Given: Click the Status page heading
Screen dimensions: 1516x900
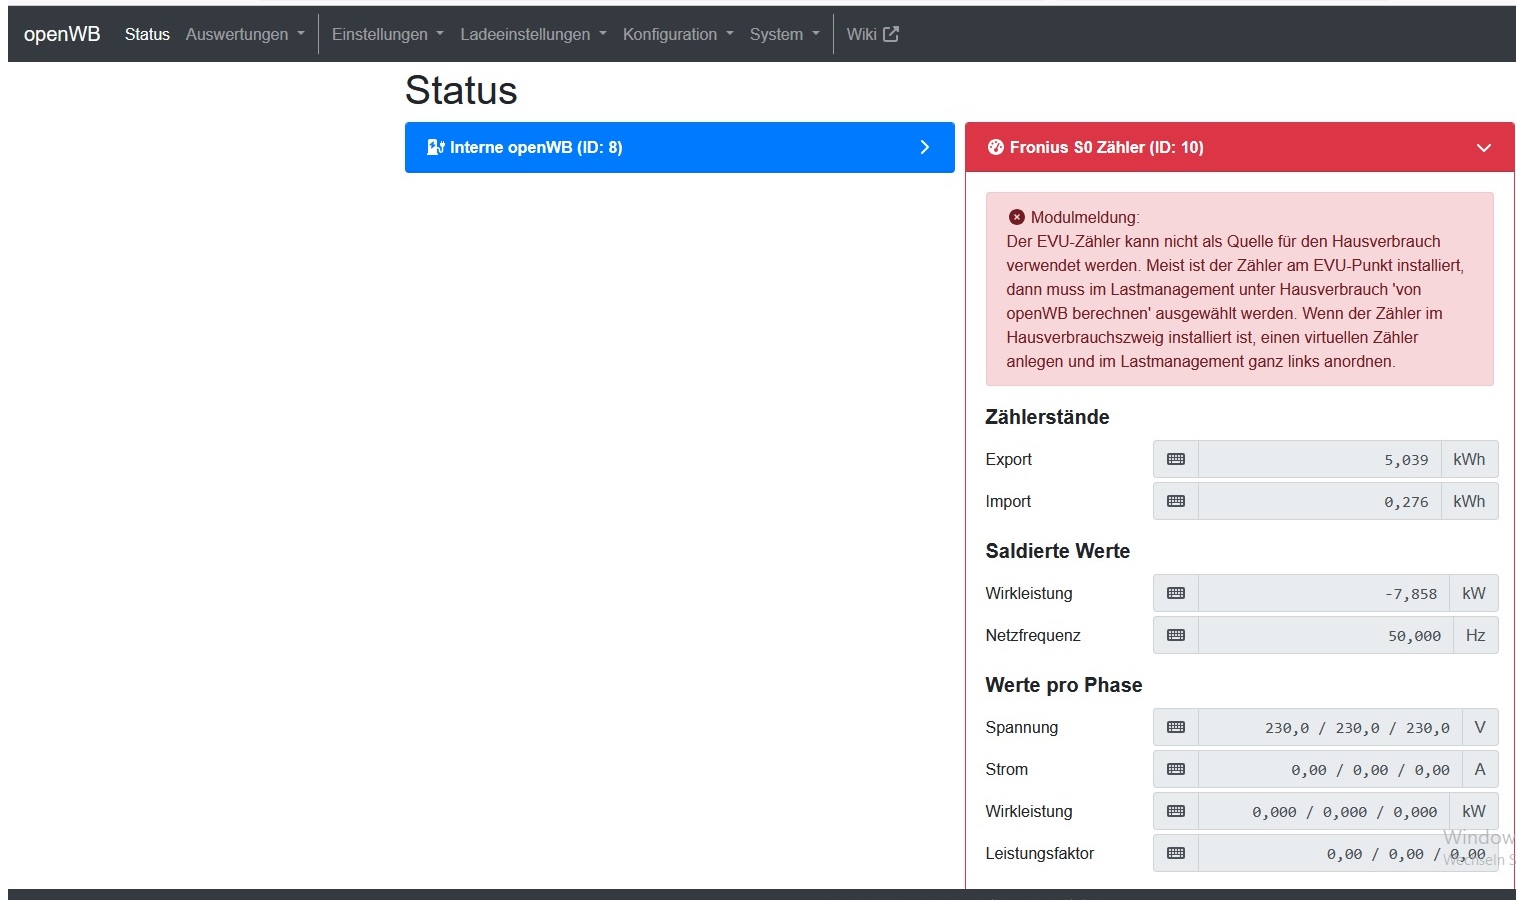Looking at the screenshot, I should [x=461, y=91].
